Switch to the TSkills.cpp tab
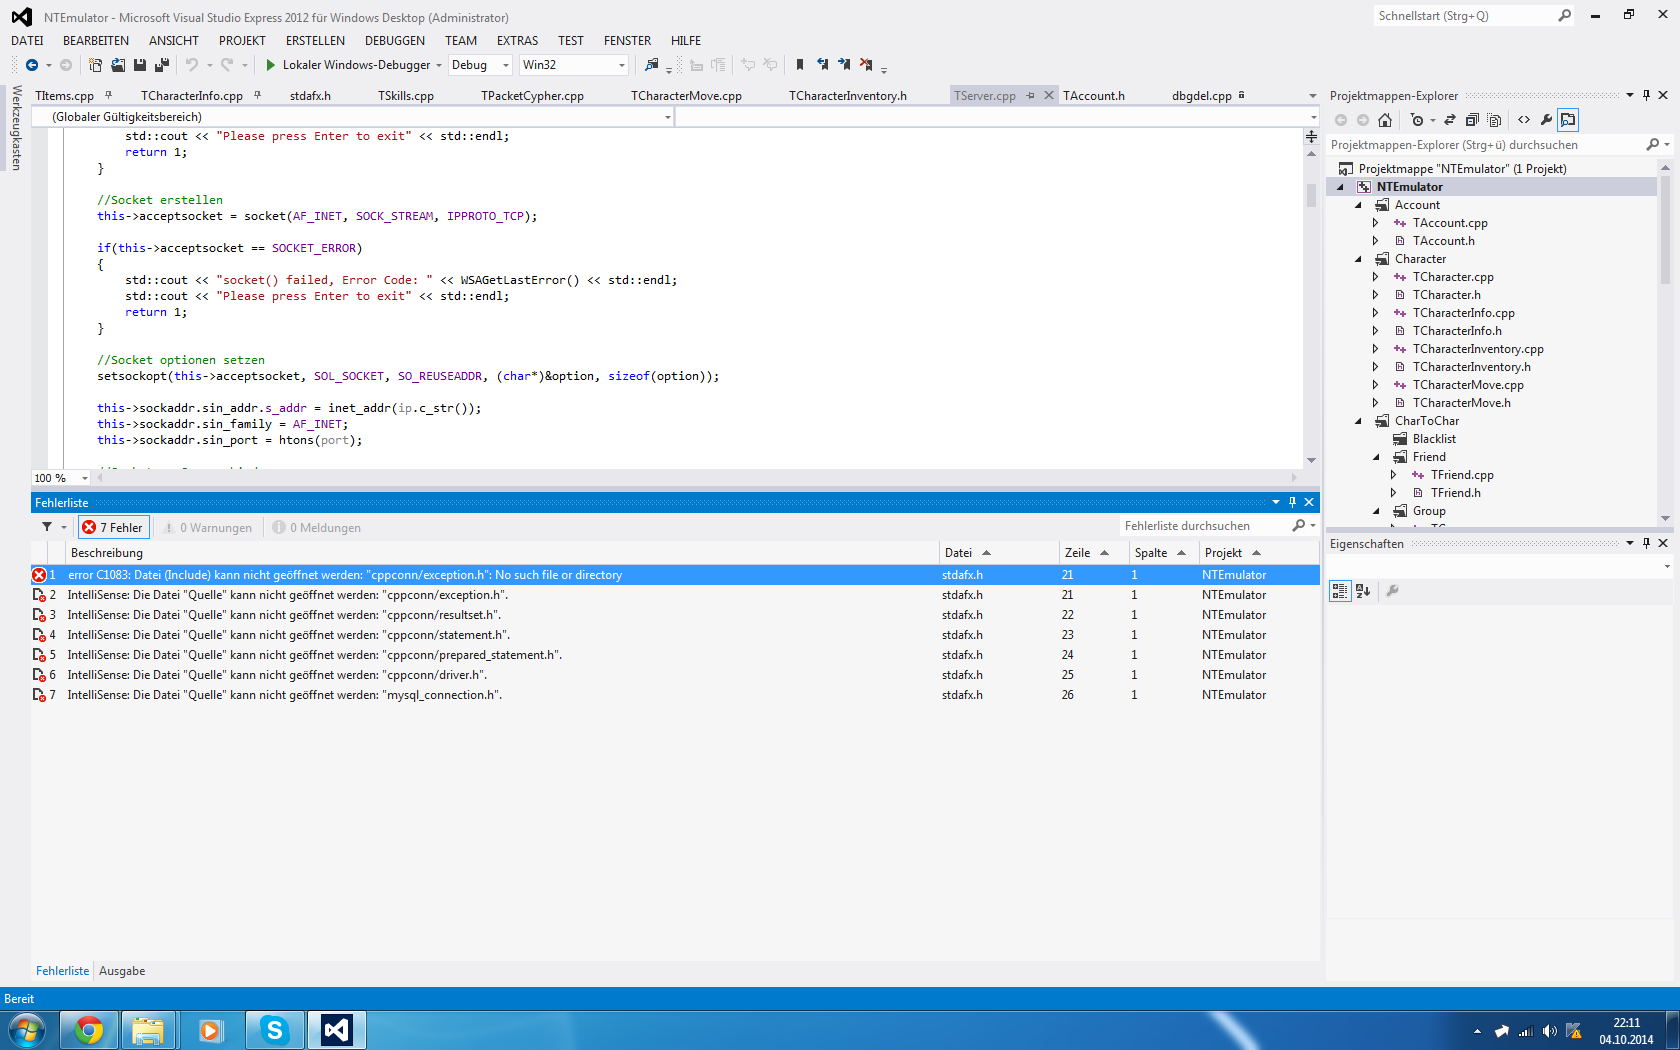The image size is (1680, 1050). [x=405, y=96]
